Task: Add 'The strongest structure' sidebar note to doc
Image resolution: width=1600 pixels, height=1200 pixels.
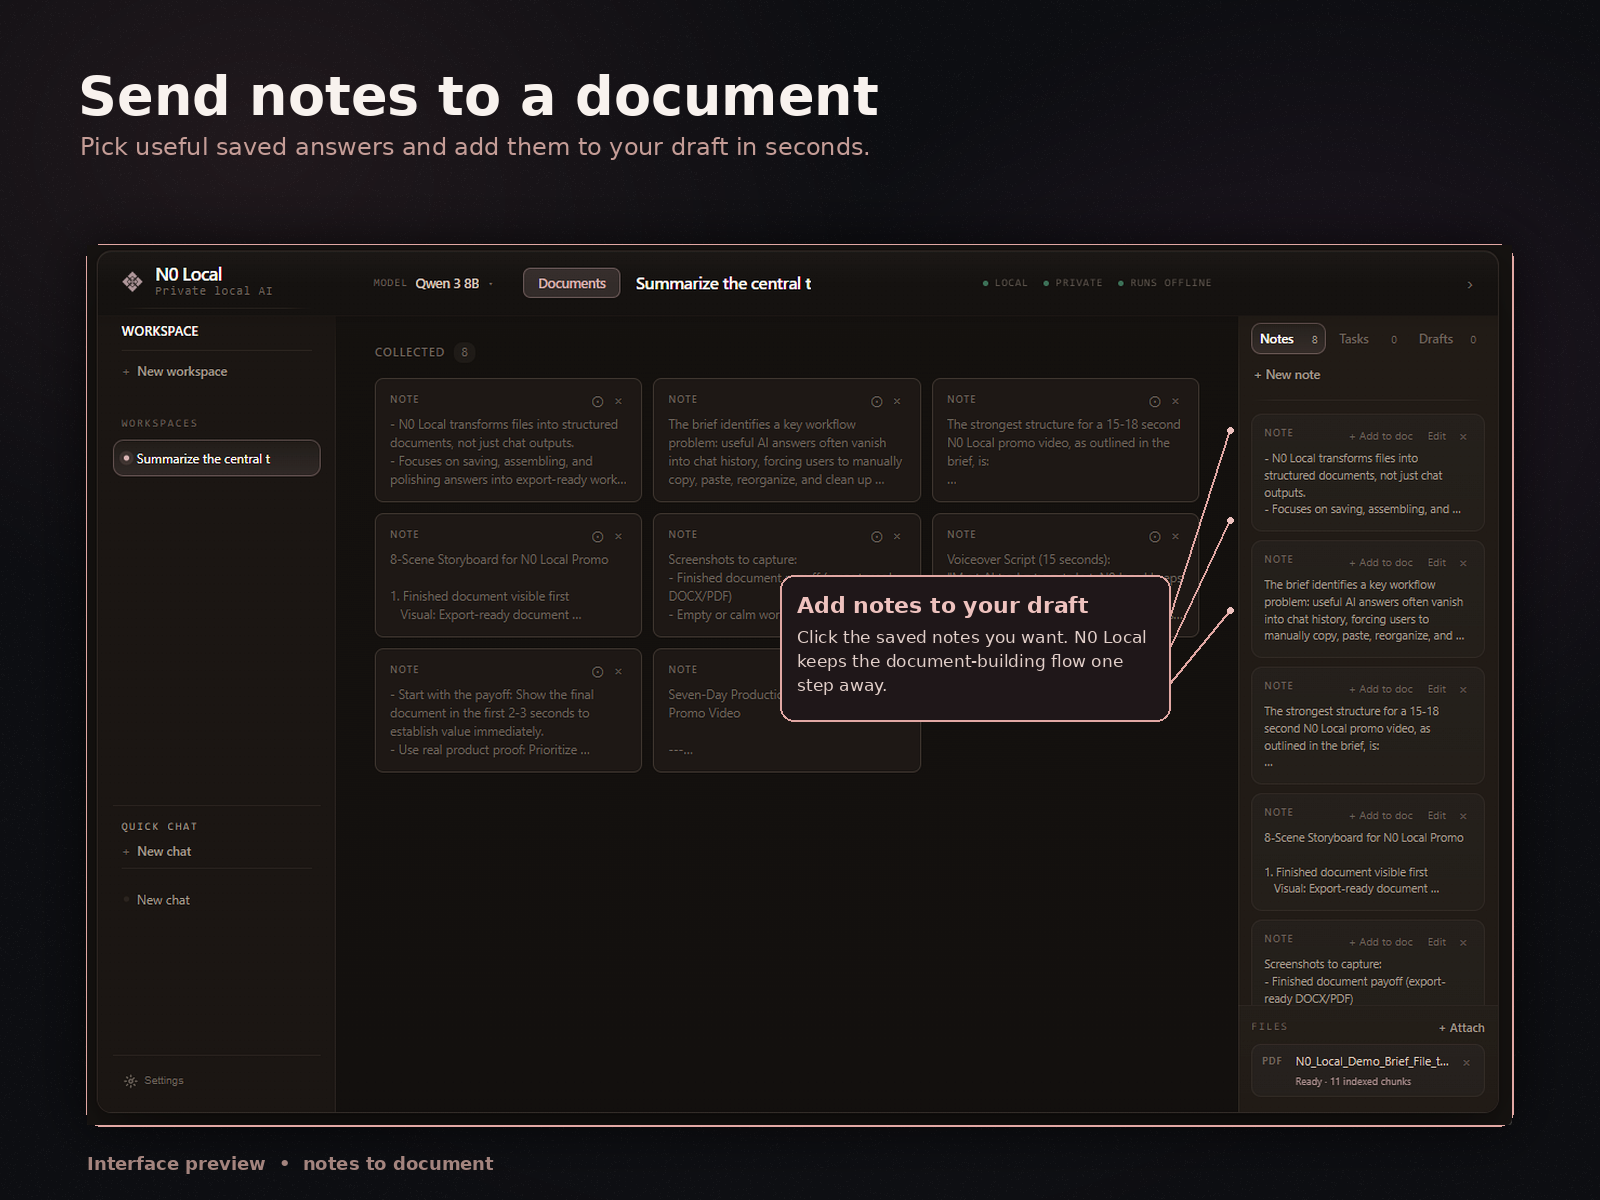Action: tap(1381, 690)
